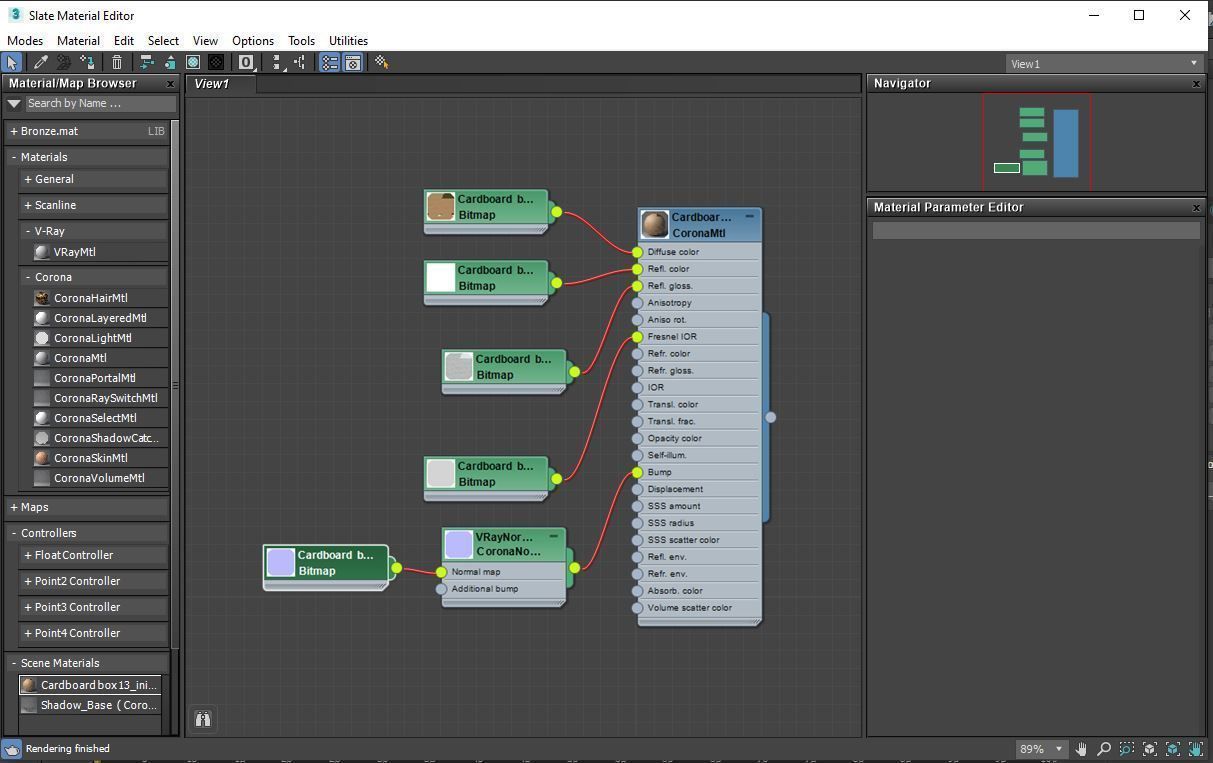Viewport: 1213px width, 763px height.
Task: Click the Navigator view rectangle
Action: pos(1036,141)
